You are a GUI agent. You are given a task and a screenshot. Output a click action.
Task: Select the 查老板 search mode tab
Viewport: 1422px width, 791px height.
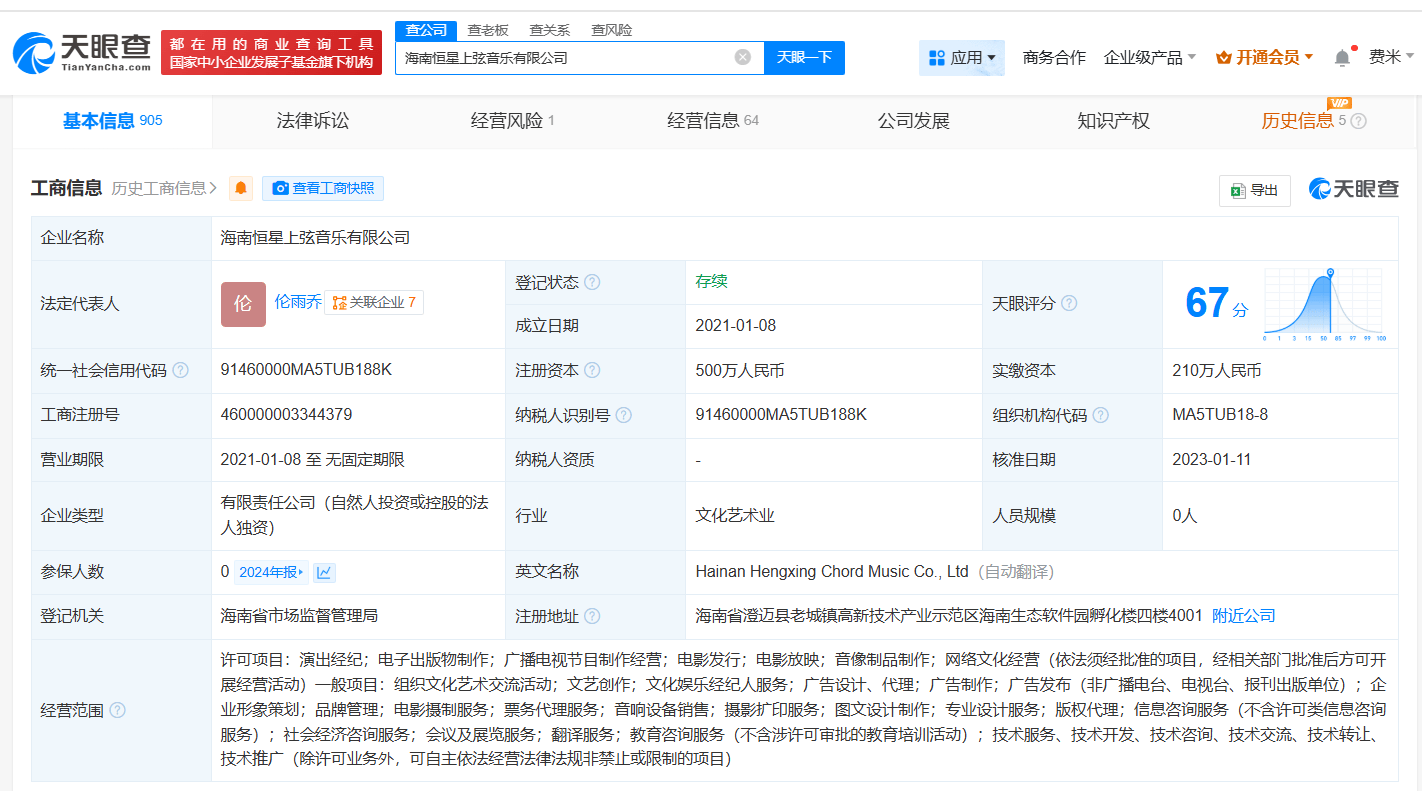coord(488,30)
